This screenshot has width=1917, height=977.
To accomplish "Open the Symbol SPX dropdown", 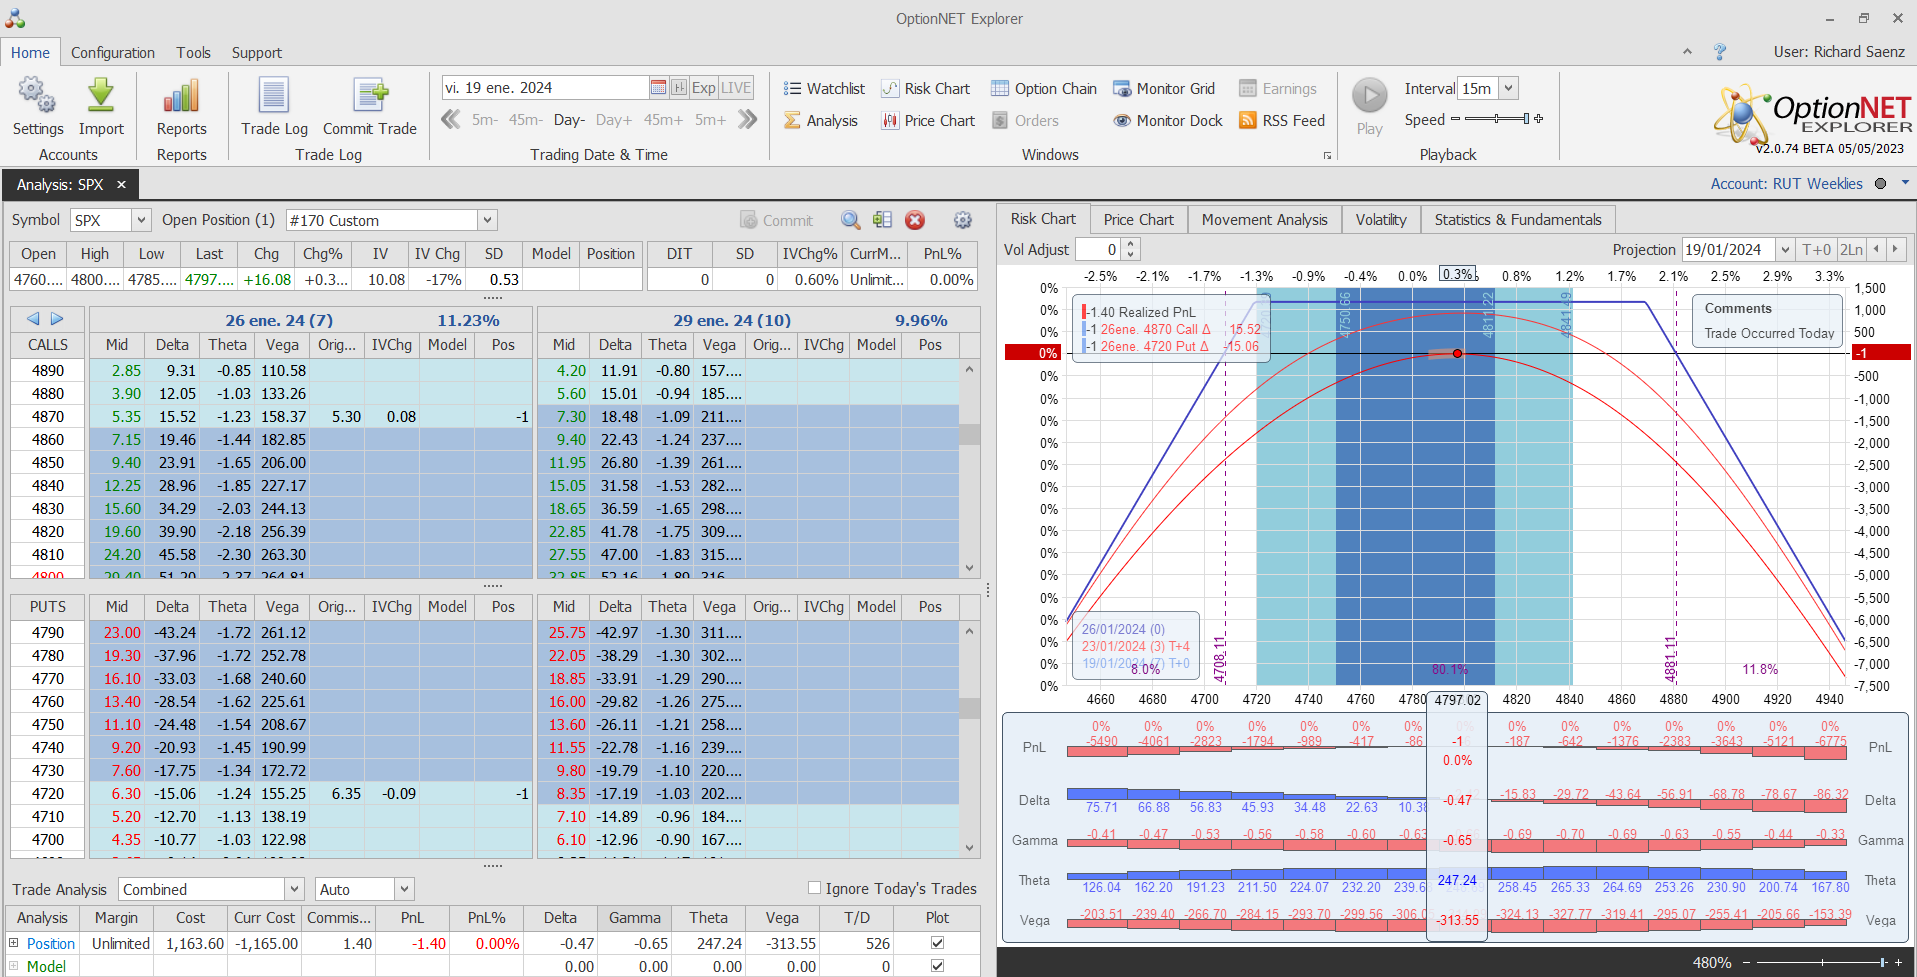I will coord(141,220).
